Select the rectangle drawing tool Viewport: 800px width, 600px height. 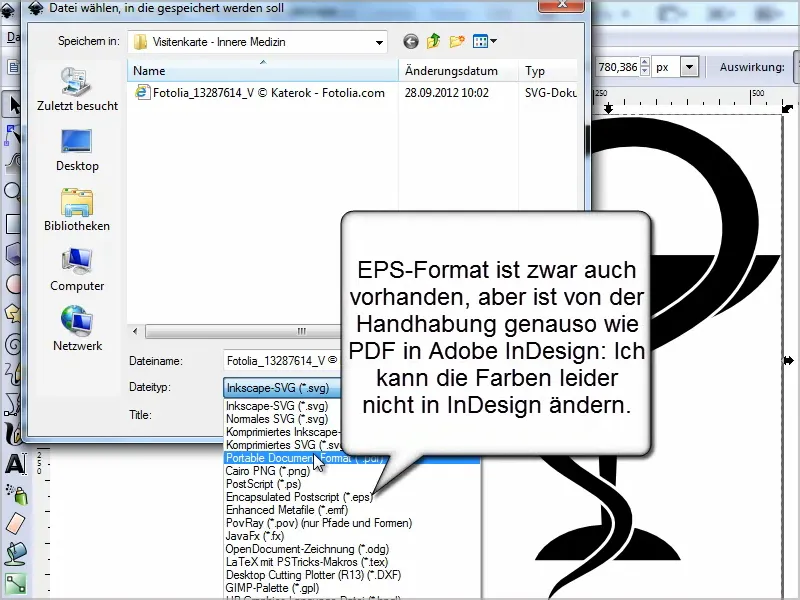12,223
